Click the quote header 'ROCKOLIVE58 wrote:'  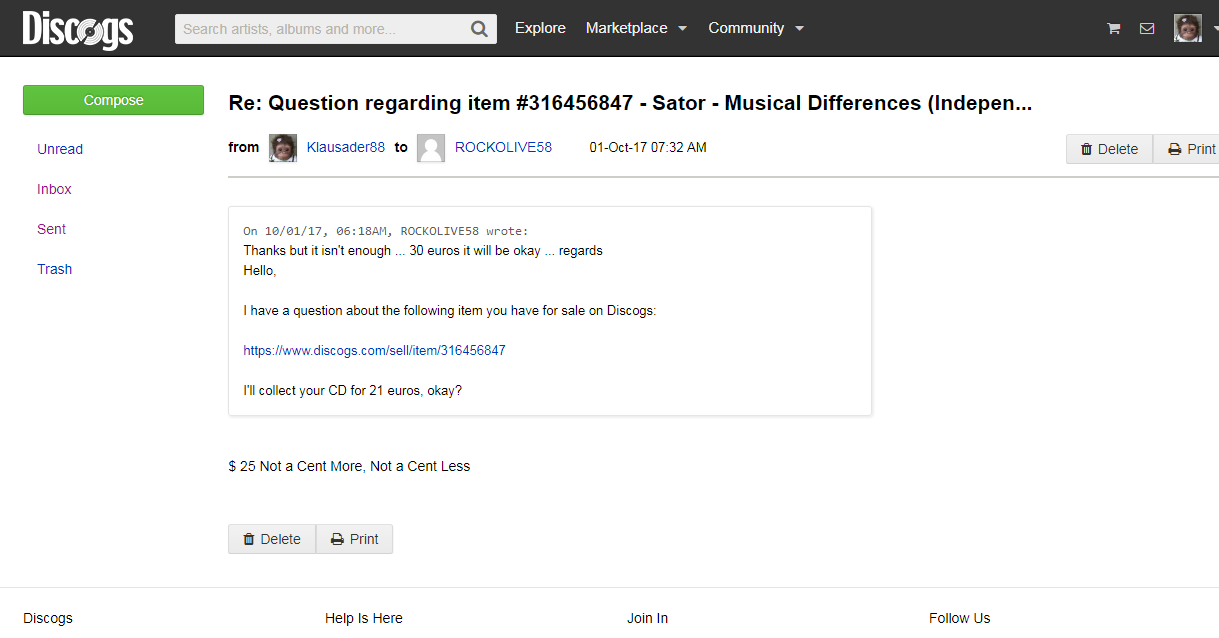[465, 231]
